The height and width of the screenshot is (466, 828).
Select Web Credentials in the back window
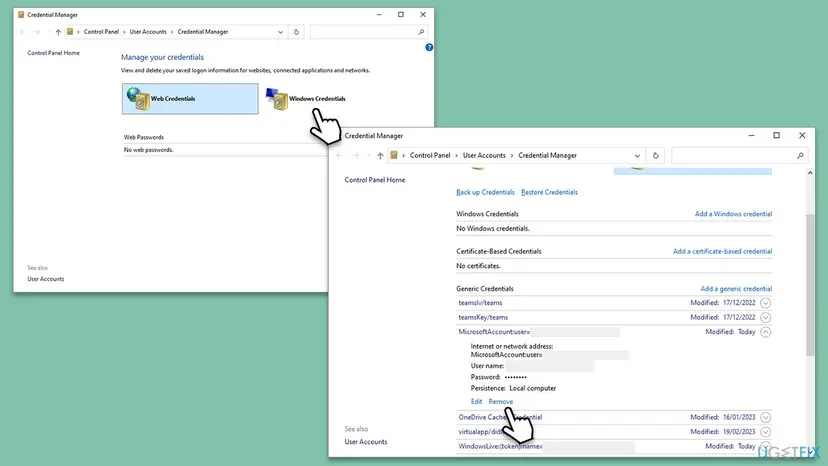pyautogui.click(x=190, y=98)
